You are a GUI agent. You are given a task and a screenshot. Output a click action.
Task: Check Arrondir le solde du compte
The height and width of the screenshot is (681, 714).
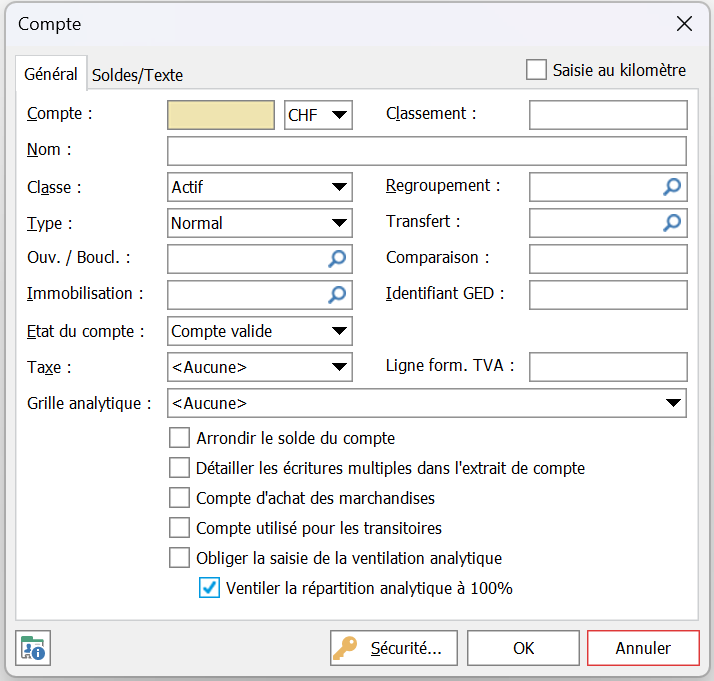click(179, 438)
